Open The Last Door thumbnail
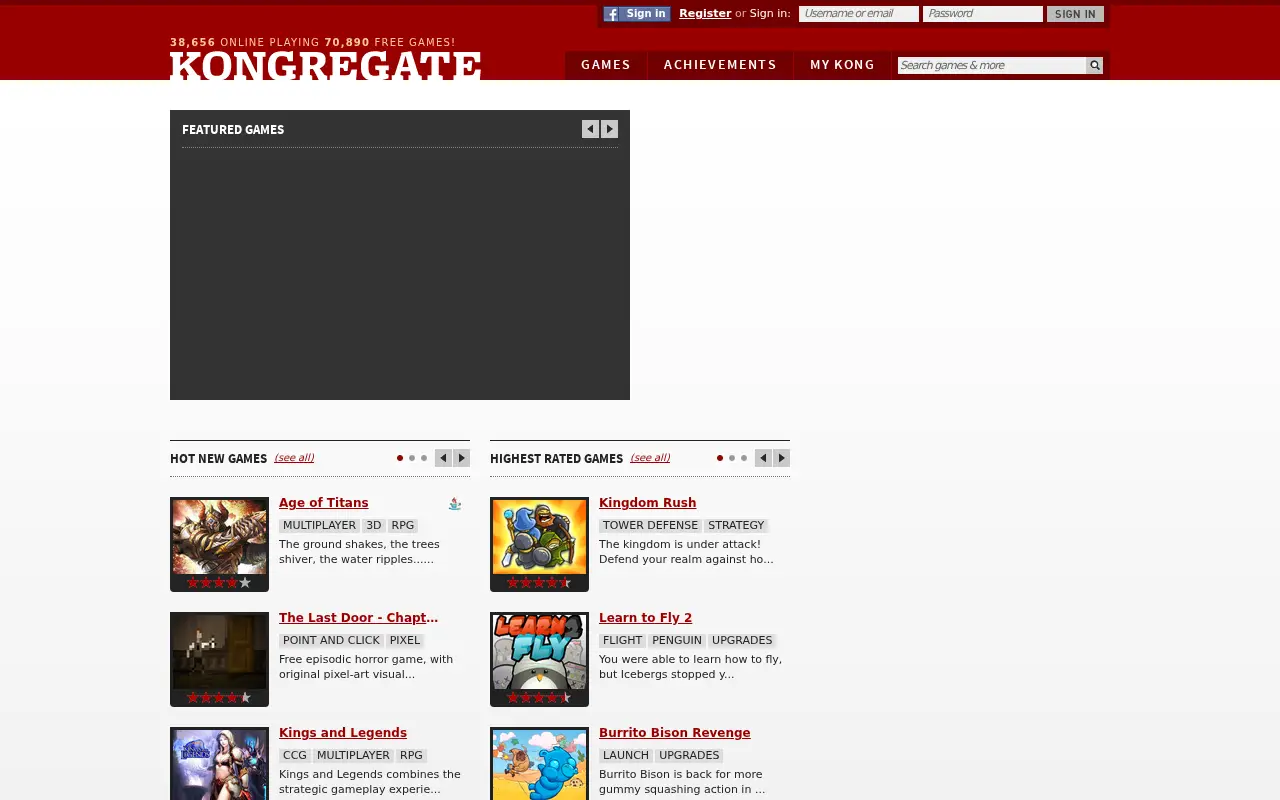1280x800 pixels. pos(220,651)
